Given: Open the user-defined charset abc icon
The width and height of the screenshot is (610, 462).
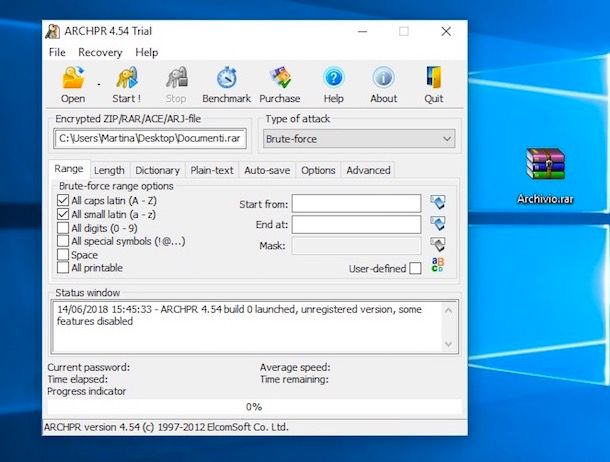Looking at the screenshot, I should 438,264.
